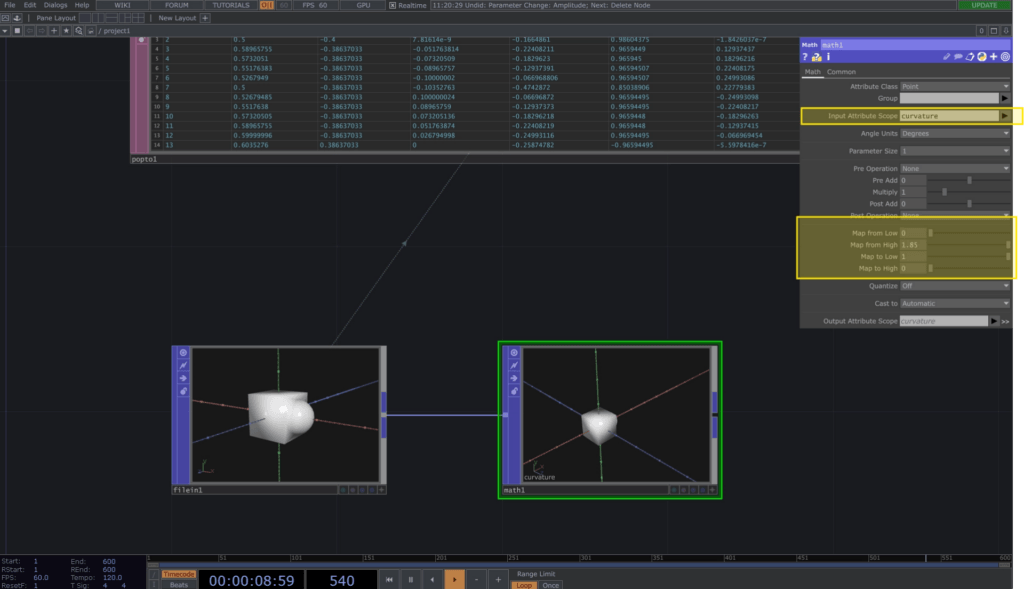Toggle the orange power O|I button
Screen dimensions: 1024x589
[x=266, y=5]
